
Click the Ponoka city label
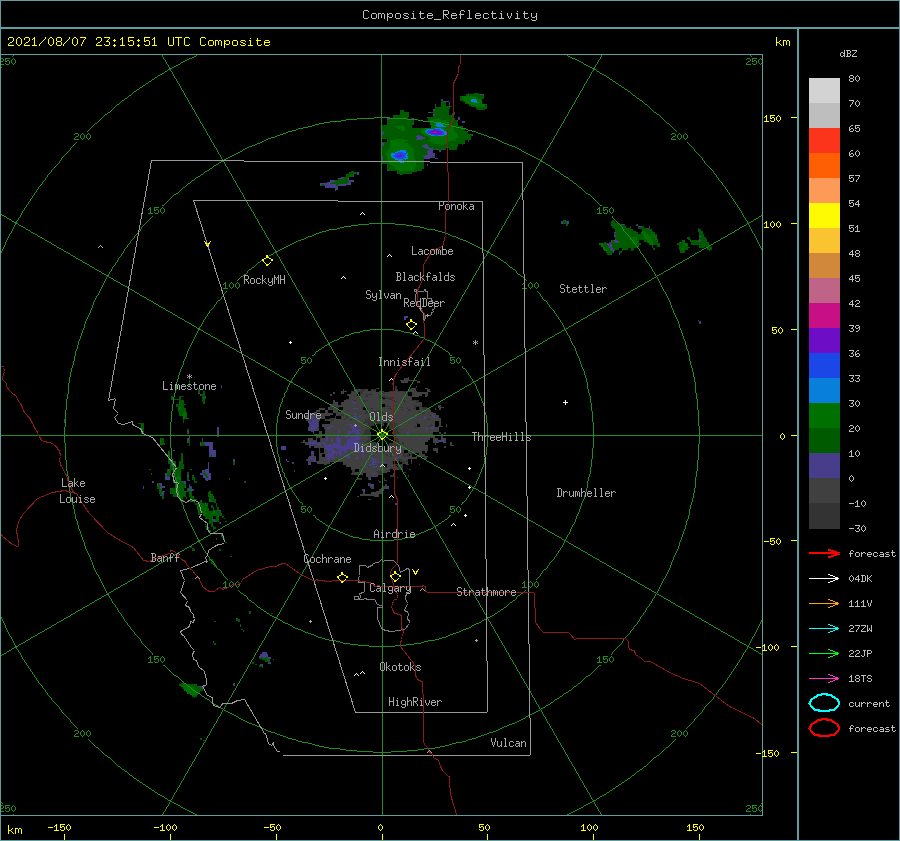pos(456,206)
